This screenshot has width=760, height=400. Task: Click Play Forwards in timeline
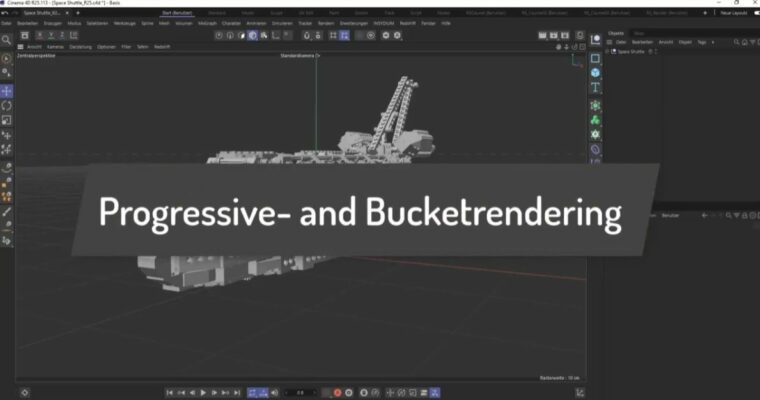coord(203,393)
